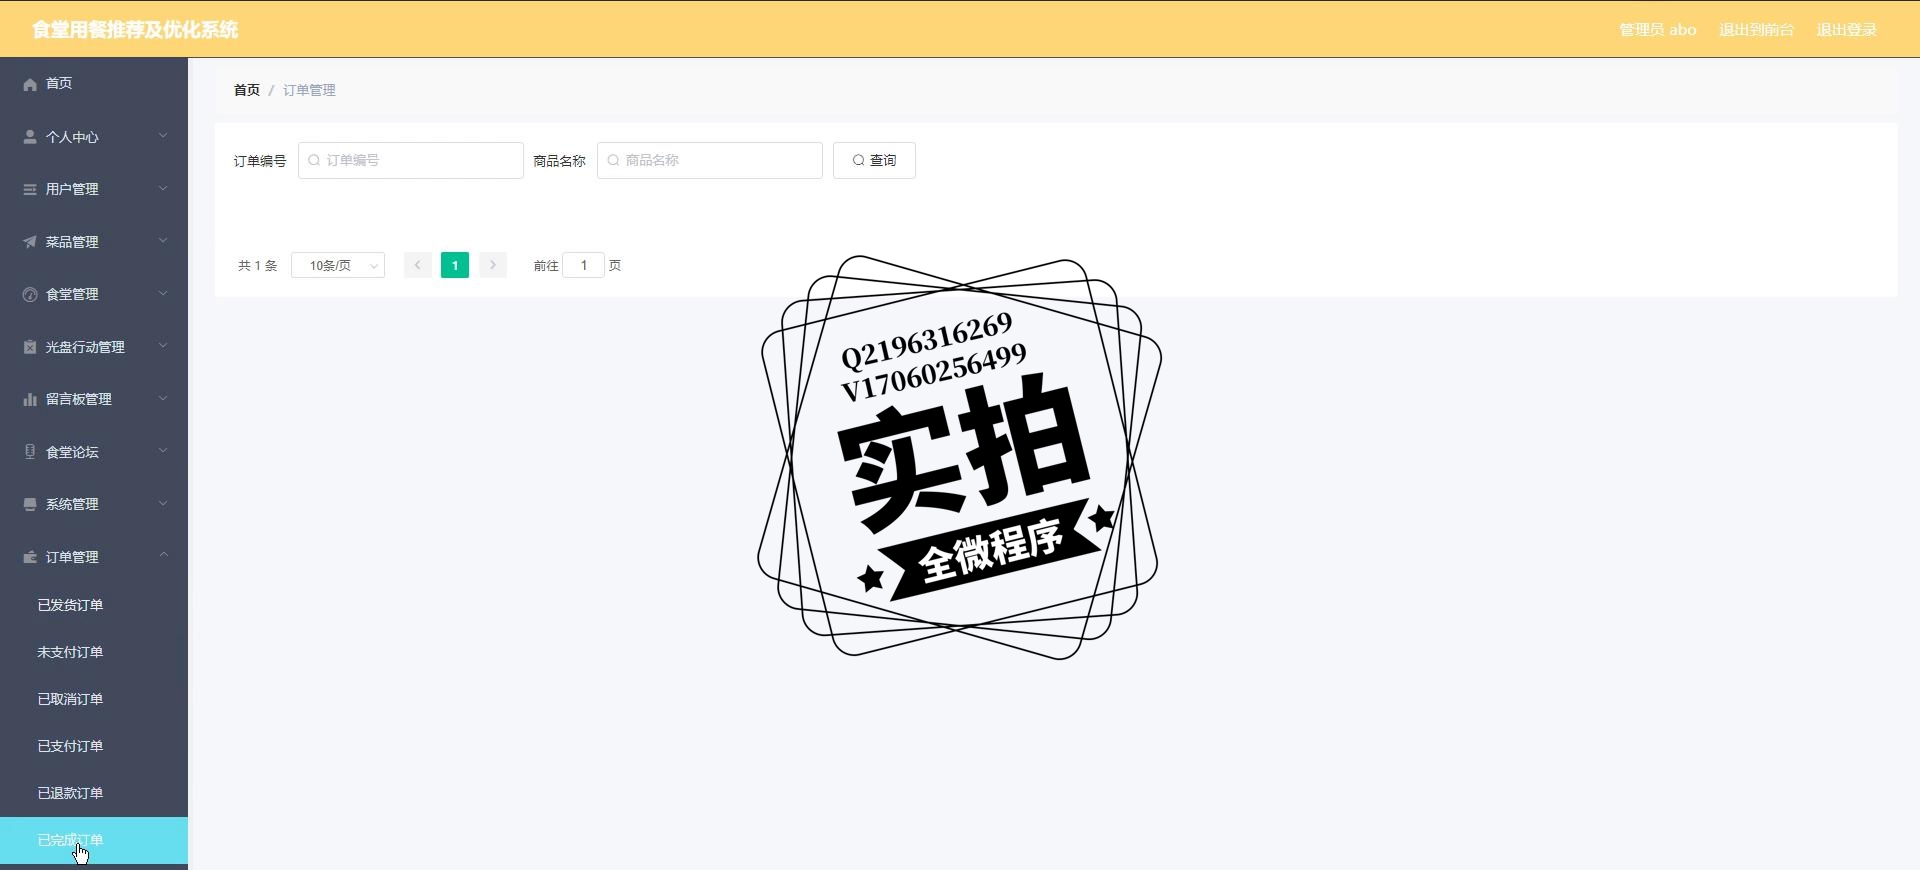Focus the 商品名称 input field
The image size is (1920, 870).
tap(710, 160)
